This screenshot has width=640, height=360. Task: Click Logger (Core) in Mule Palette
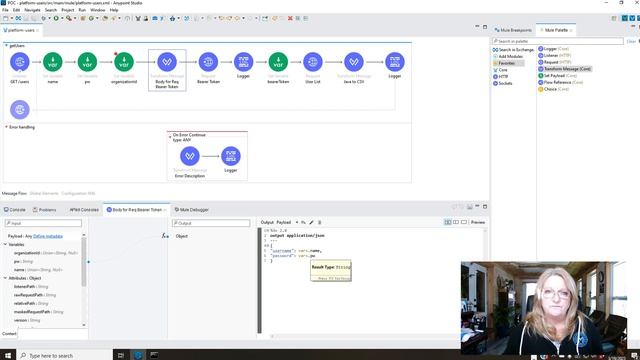553,49
